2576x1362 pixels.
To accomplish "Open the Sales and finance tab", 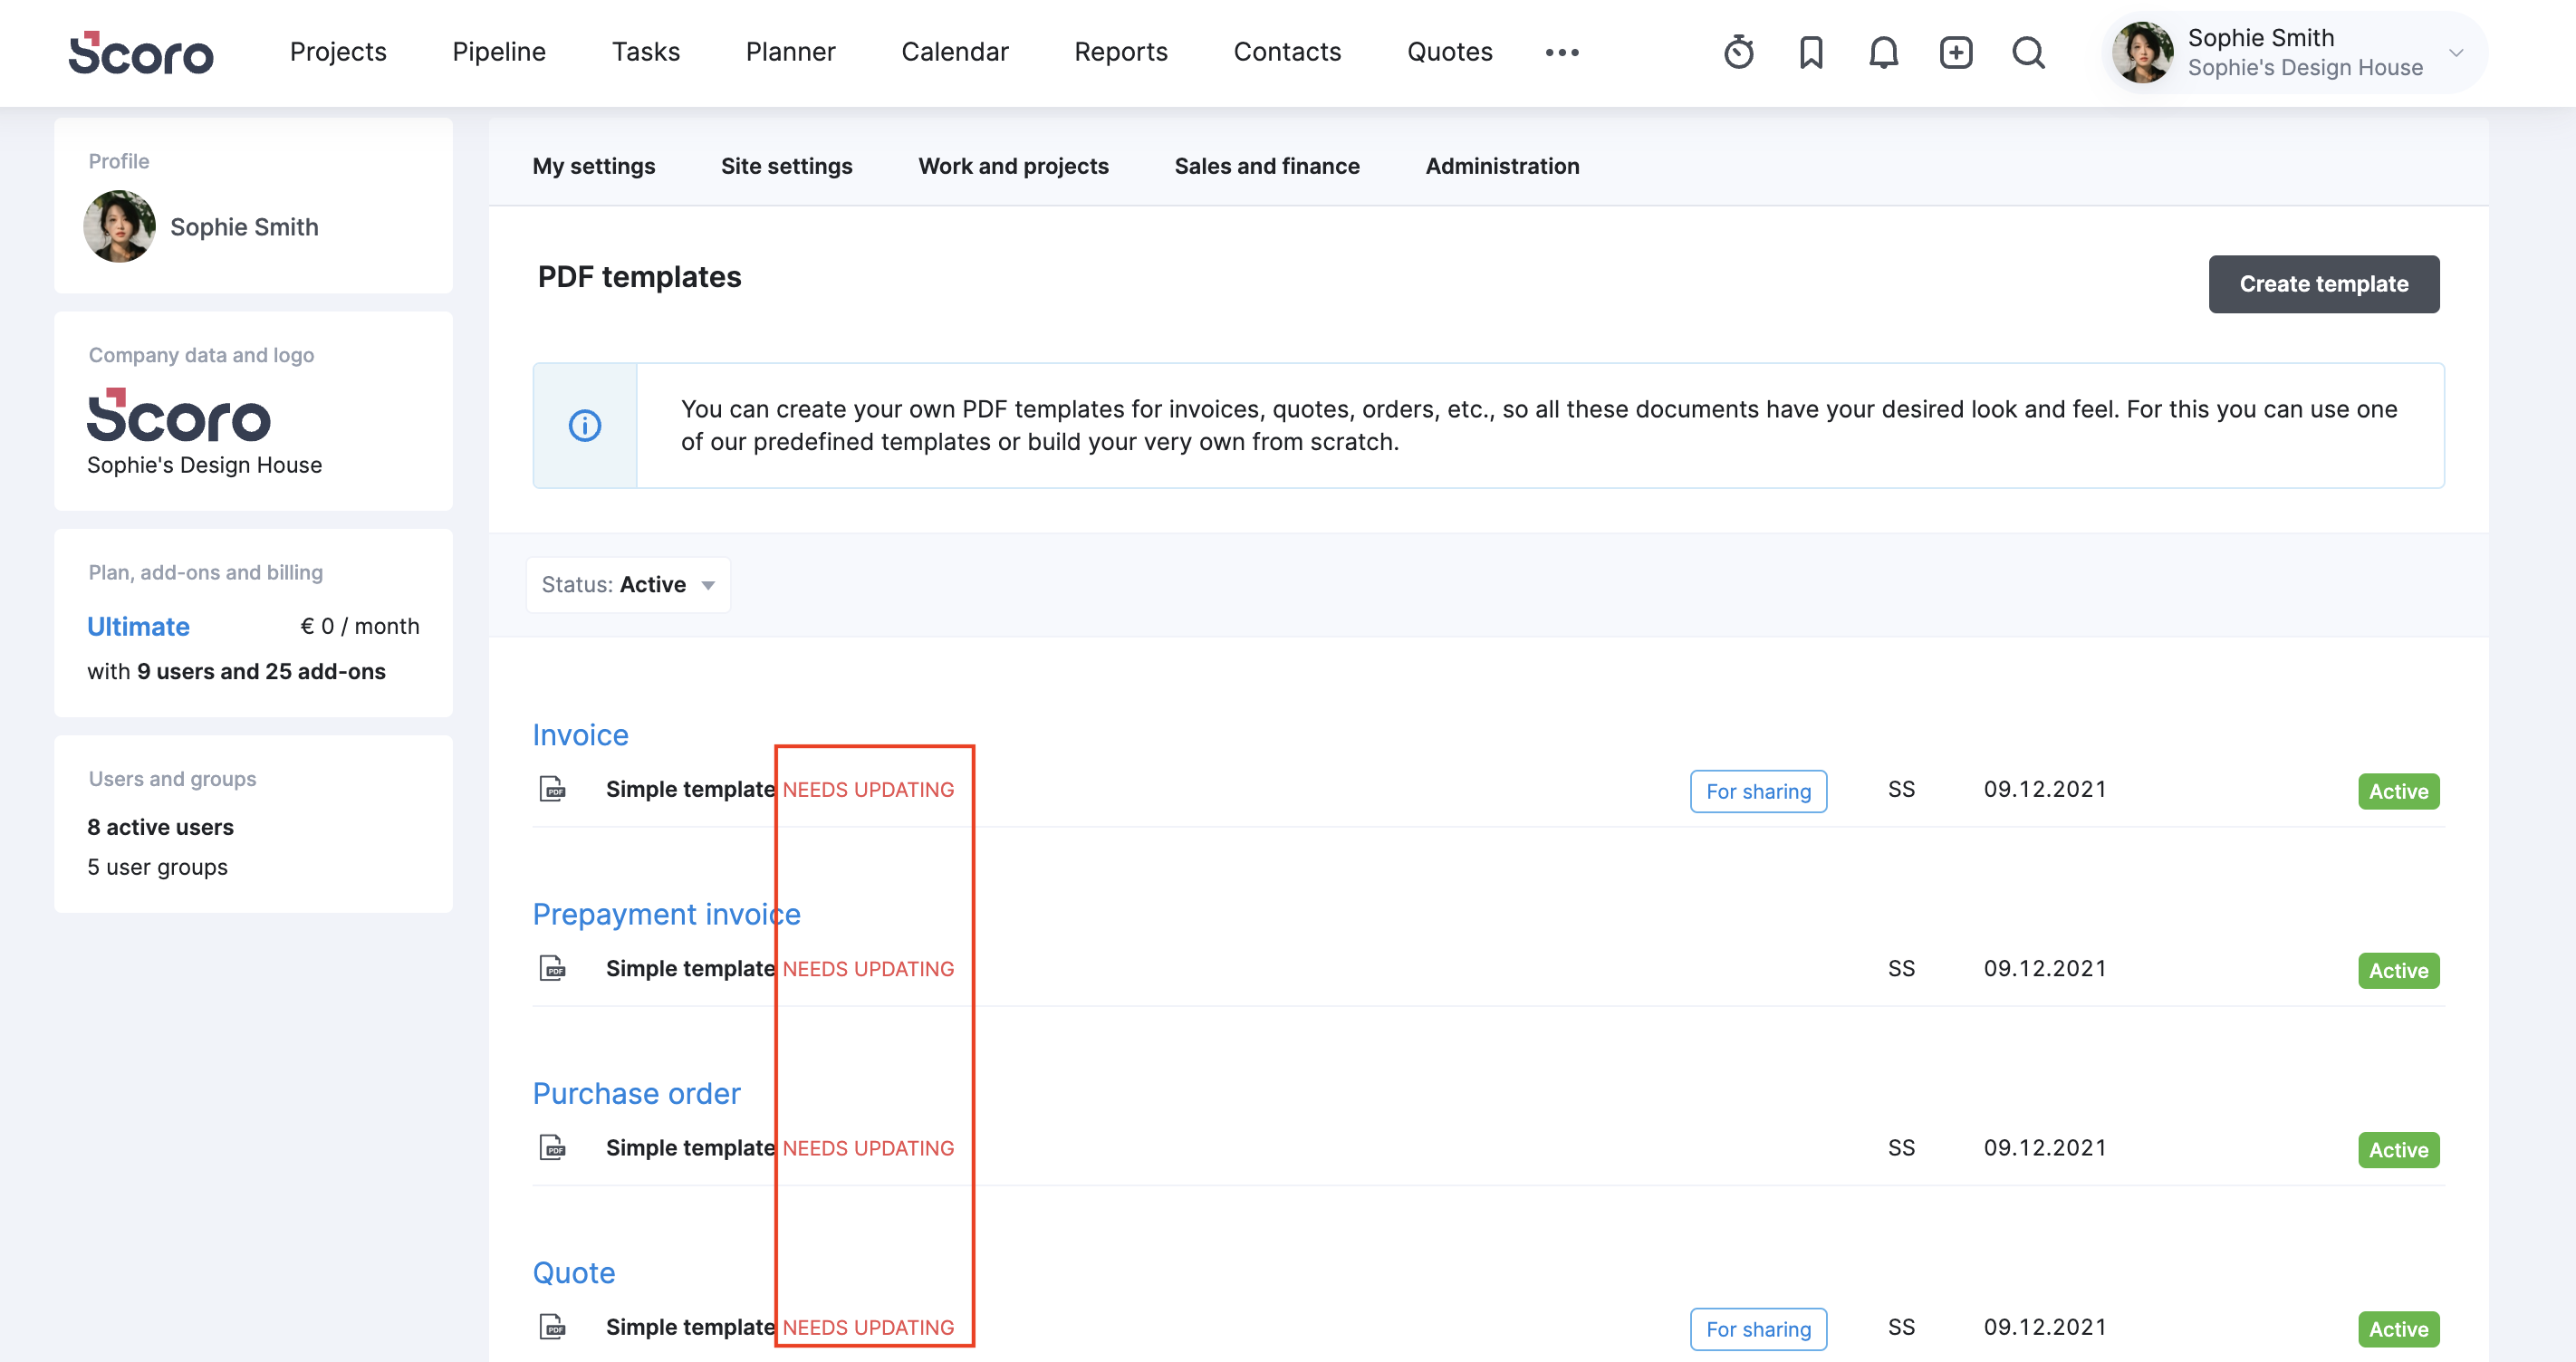I will click(x=1266, y=166).
